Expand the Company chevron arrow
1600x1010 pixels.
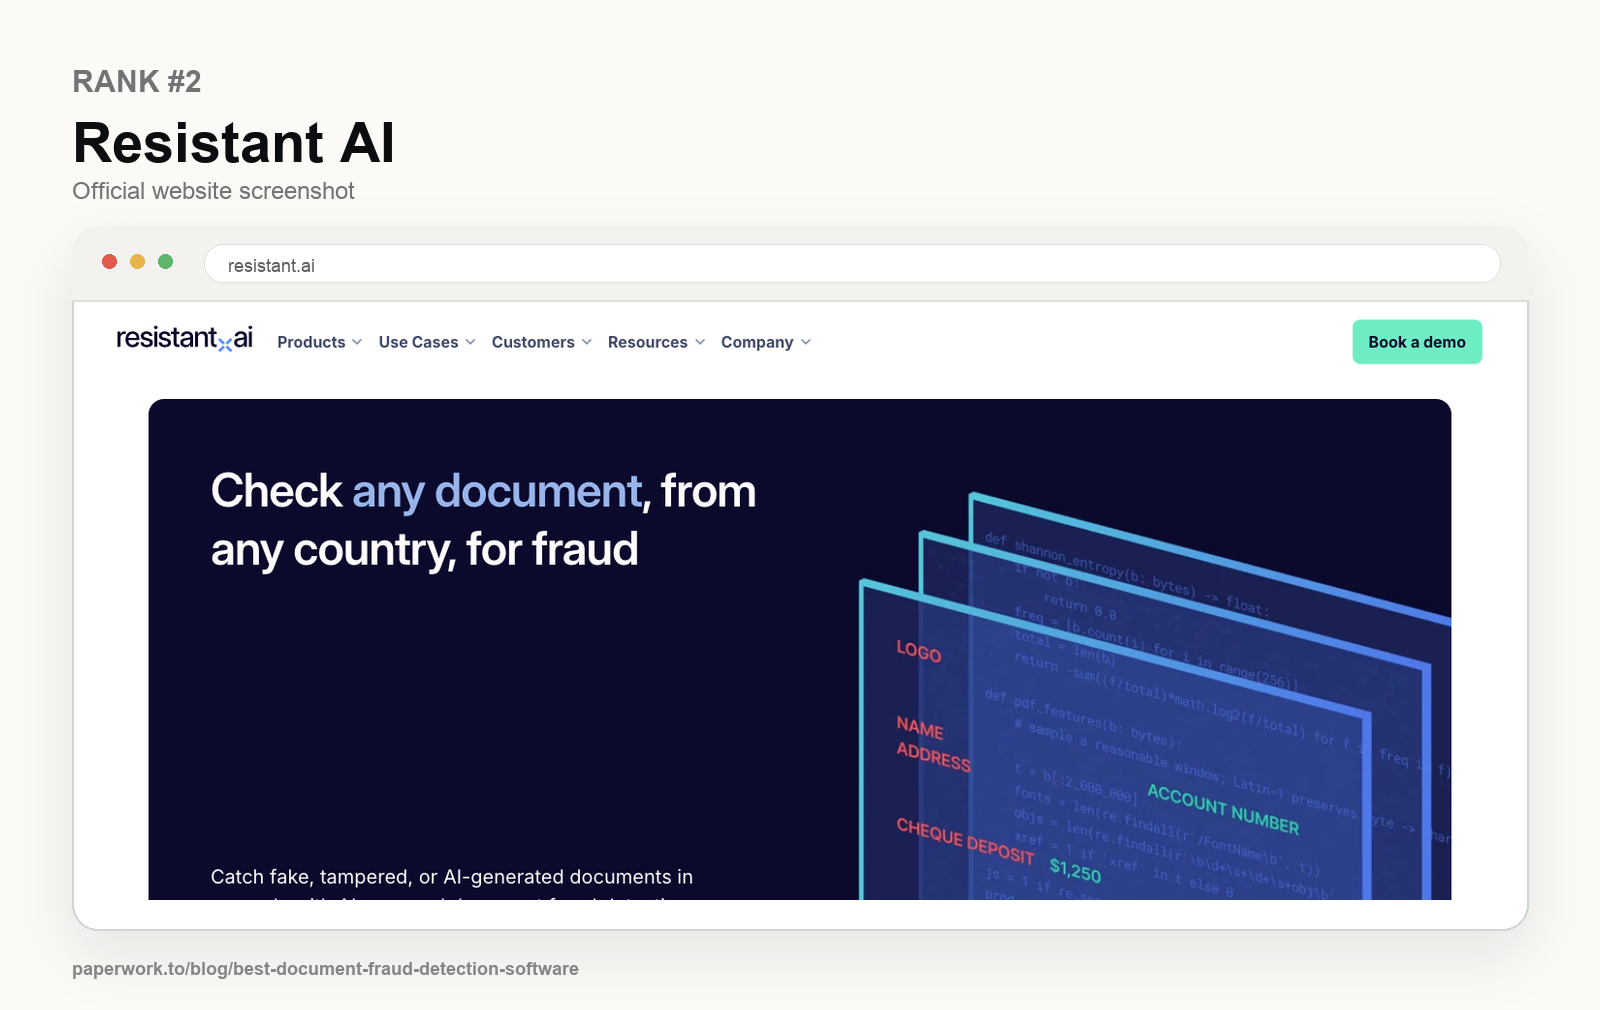pos(806,342)
